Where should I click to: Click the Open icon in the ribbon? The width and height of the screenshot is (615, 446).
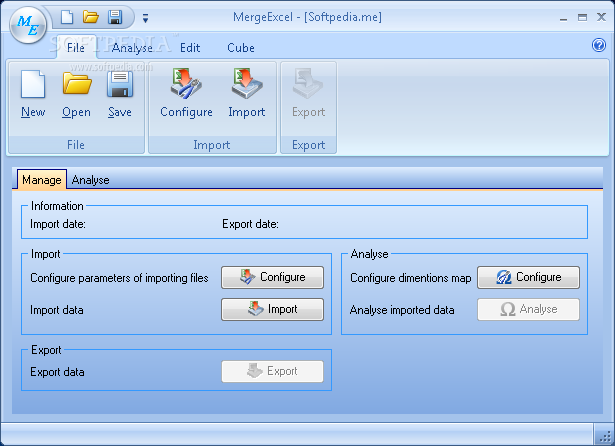(76, 94)
